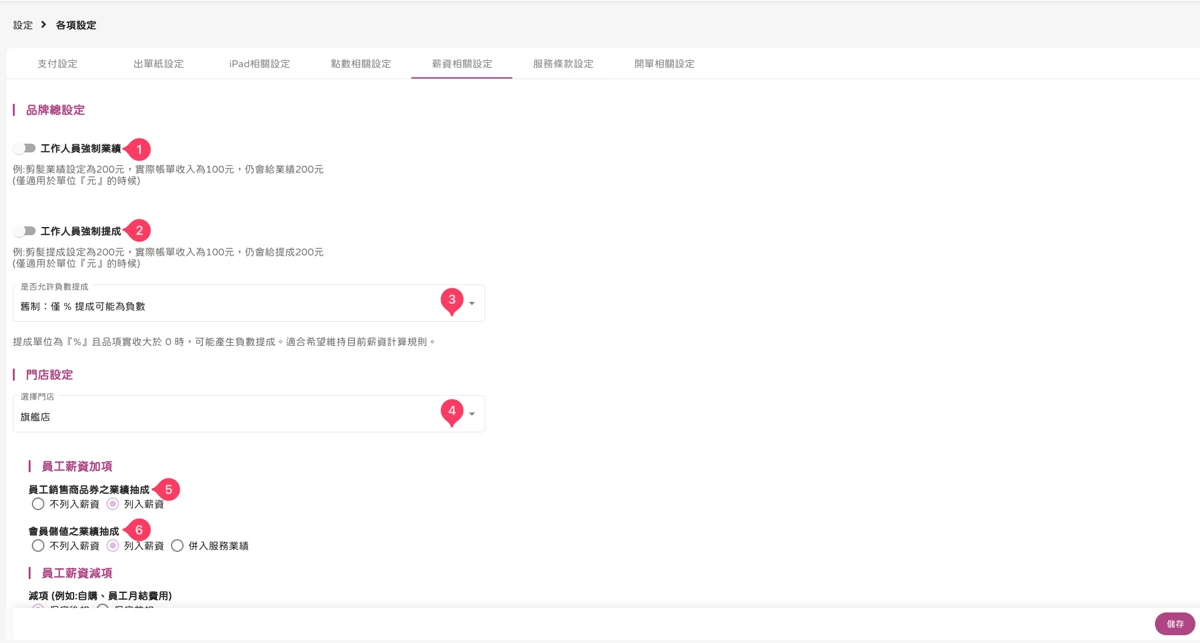The image size is (1200, 643).
Task: Enable the 工作人員強制提成 switch
Action: point(25,231)
